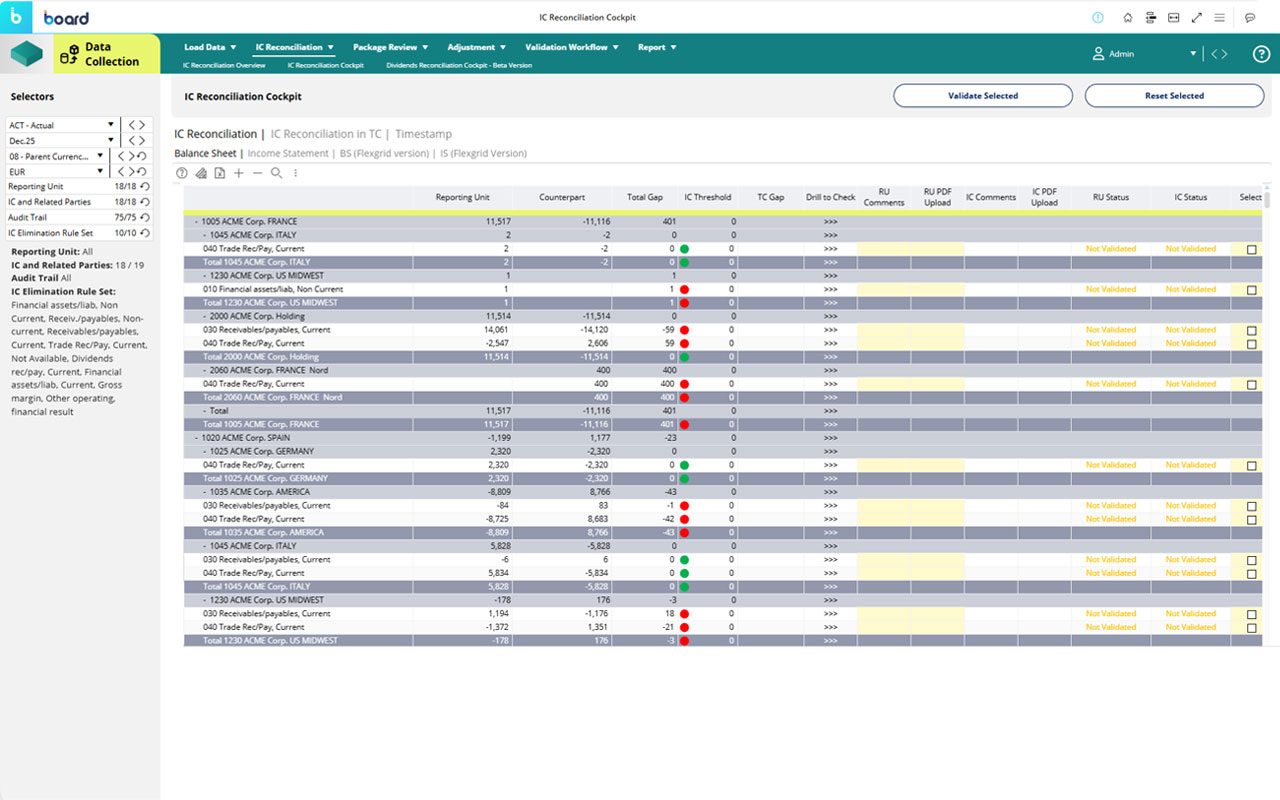Image resolution: width=1280 pixels, height=800 pixels.
Task: Click the fullscreen expand arrow icon
Action: click(x=1197, y=17)
